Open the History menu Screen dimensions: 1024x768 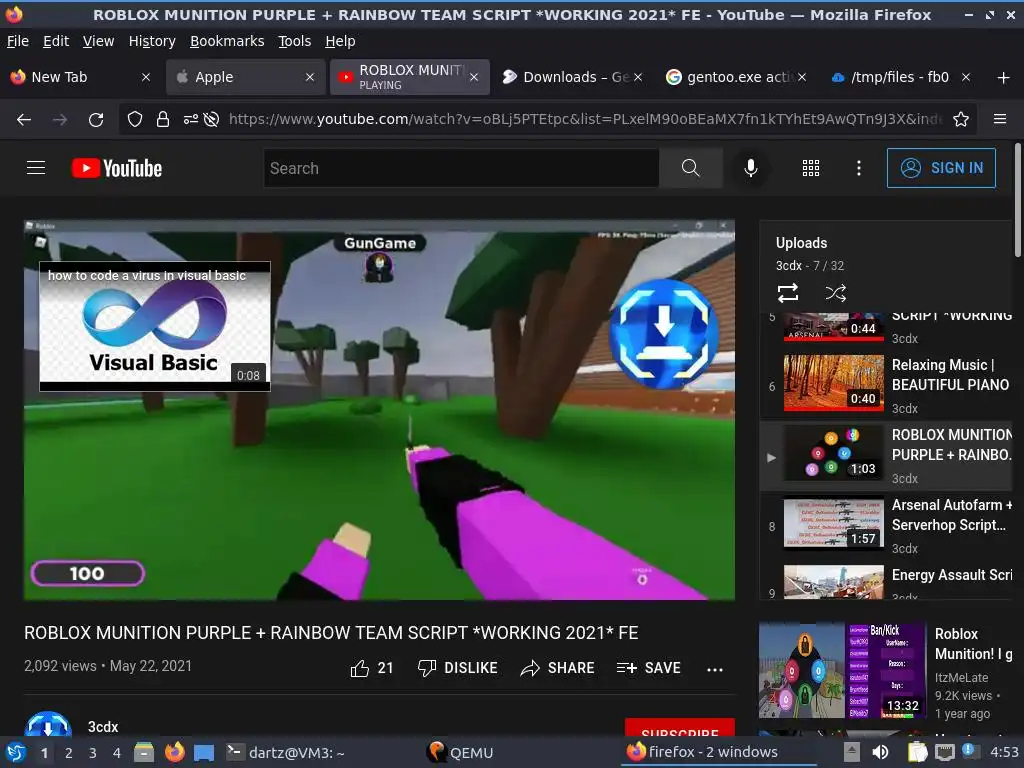(x=152, y=41)
